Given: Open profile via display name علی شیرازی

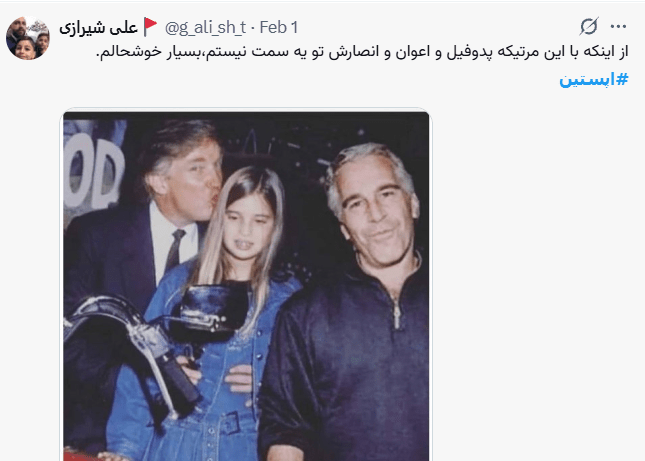Looking at the screenshot, I should coord(98,28).
